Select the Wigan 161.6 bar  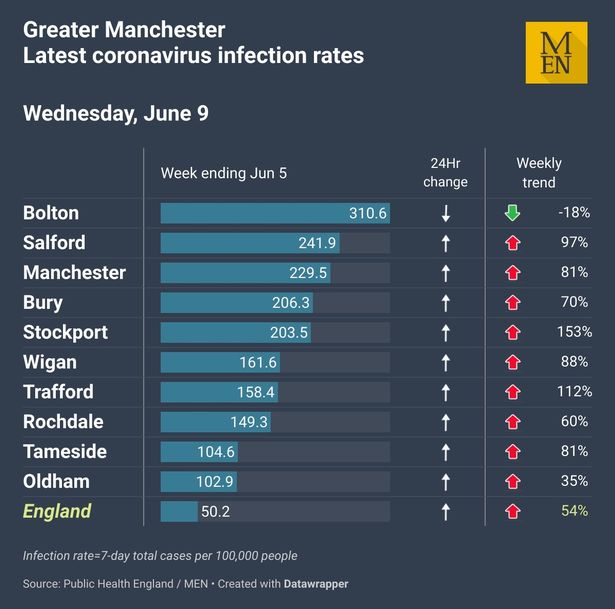coord(220,362)
